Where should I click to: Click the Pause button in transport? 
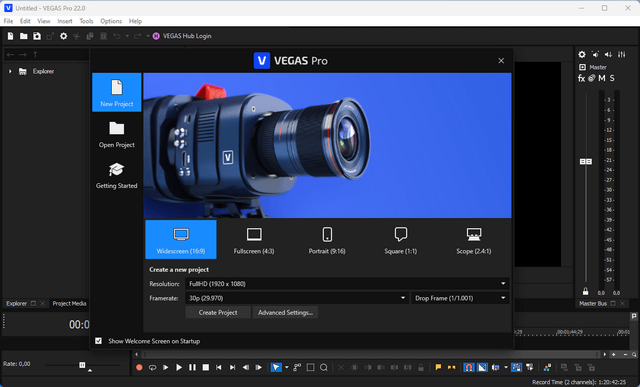pyautogui.click(x=192, y=367)
